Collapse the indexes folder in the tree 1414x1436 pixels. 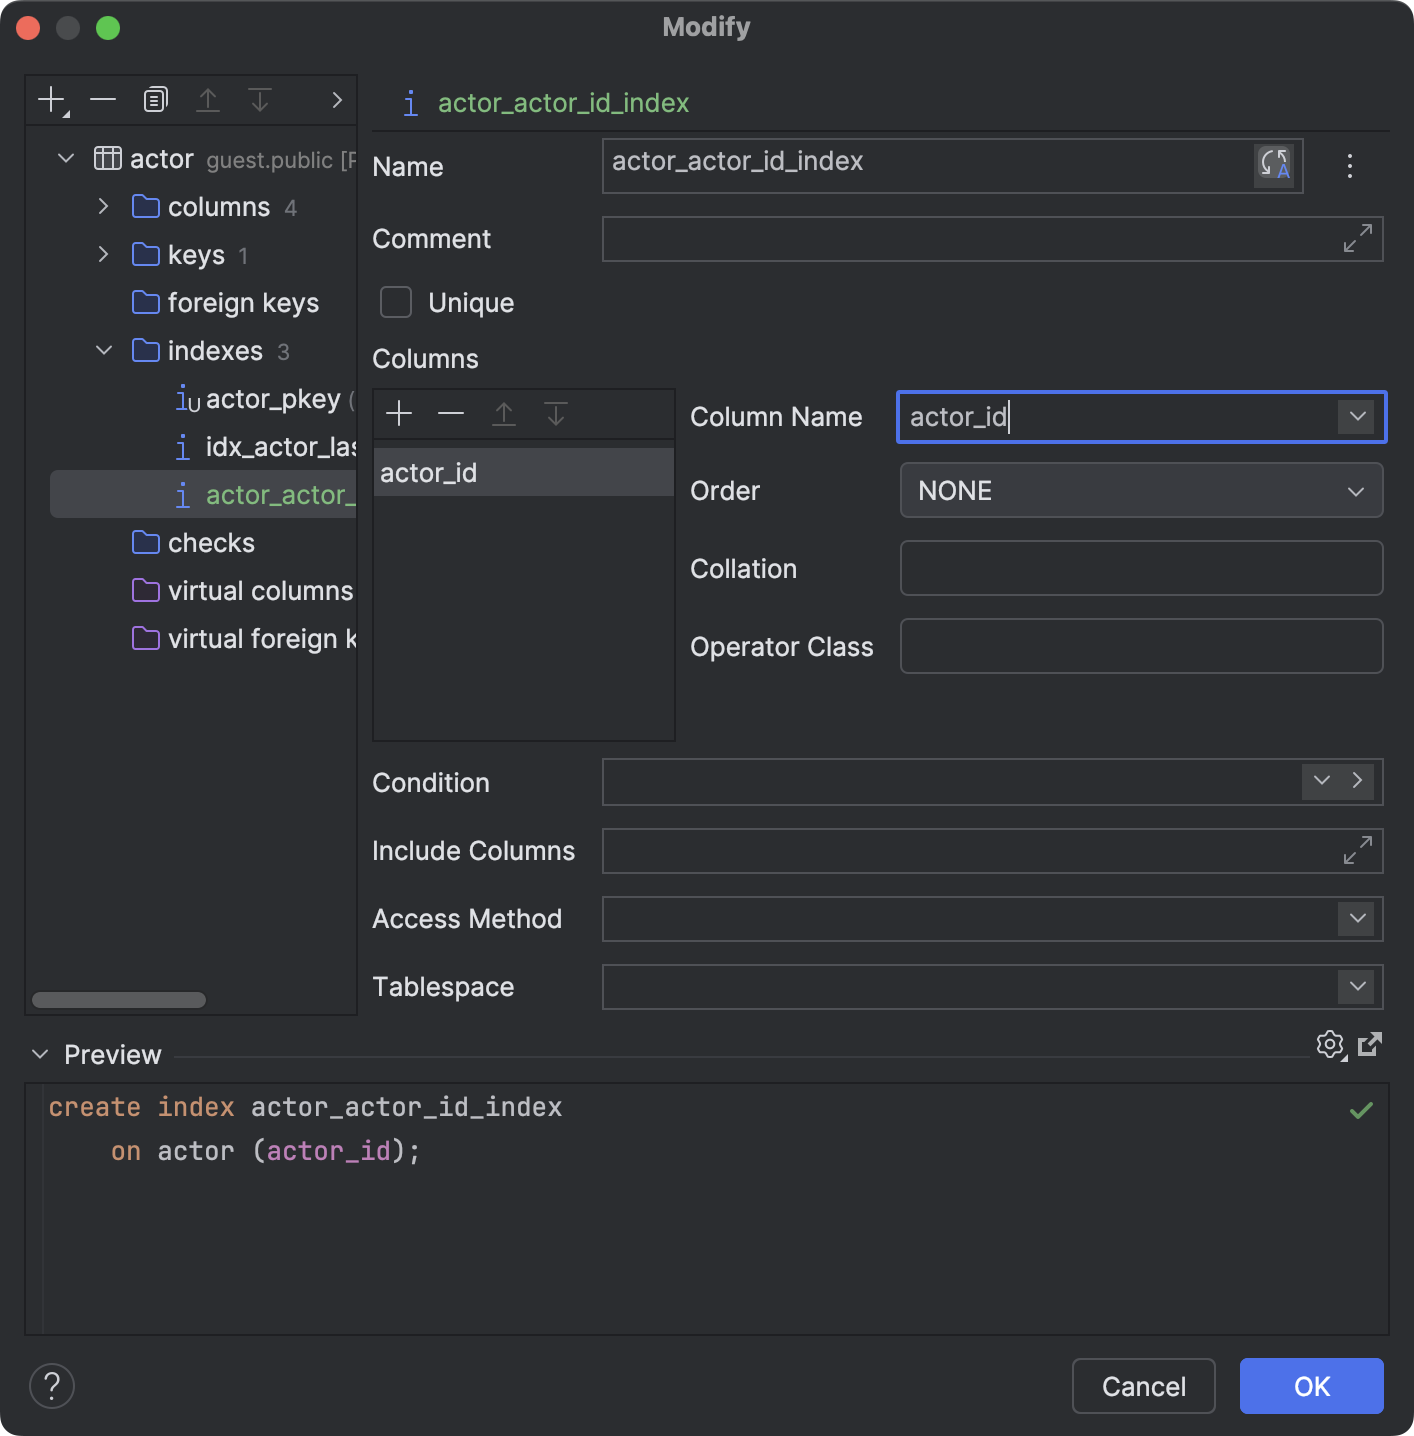pos(104,350)
